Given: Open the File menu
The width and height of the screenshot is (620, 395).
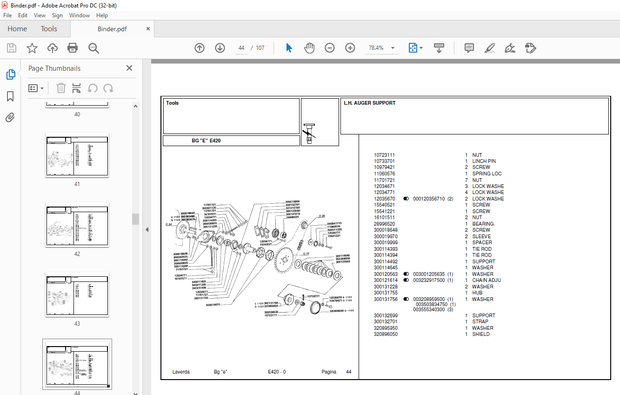Looking at the screenshot, I should 8,15.
